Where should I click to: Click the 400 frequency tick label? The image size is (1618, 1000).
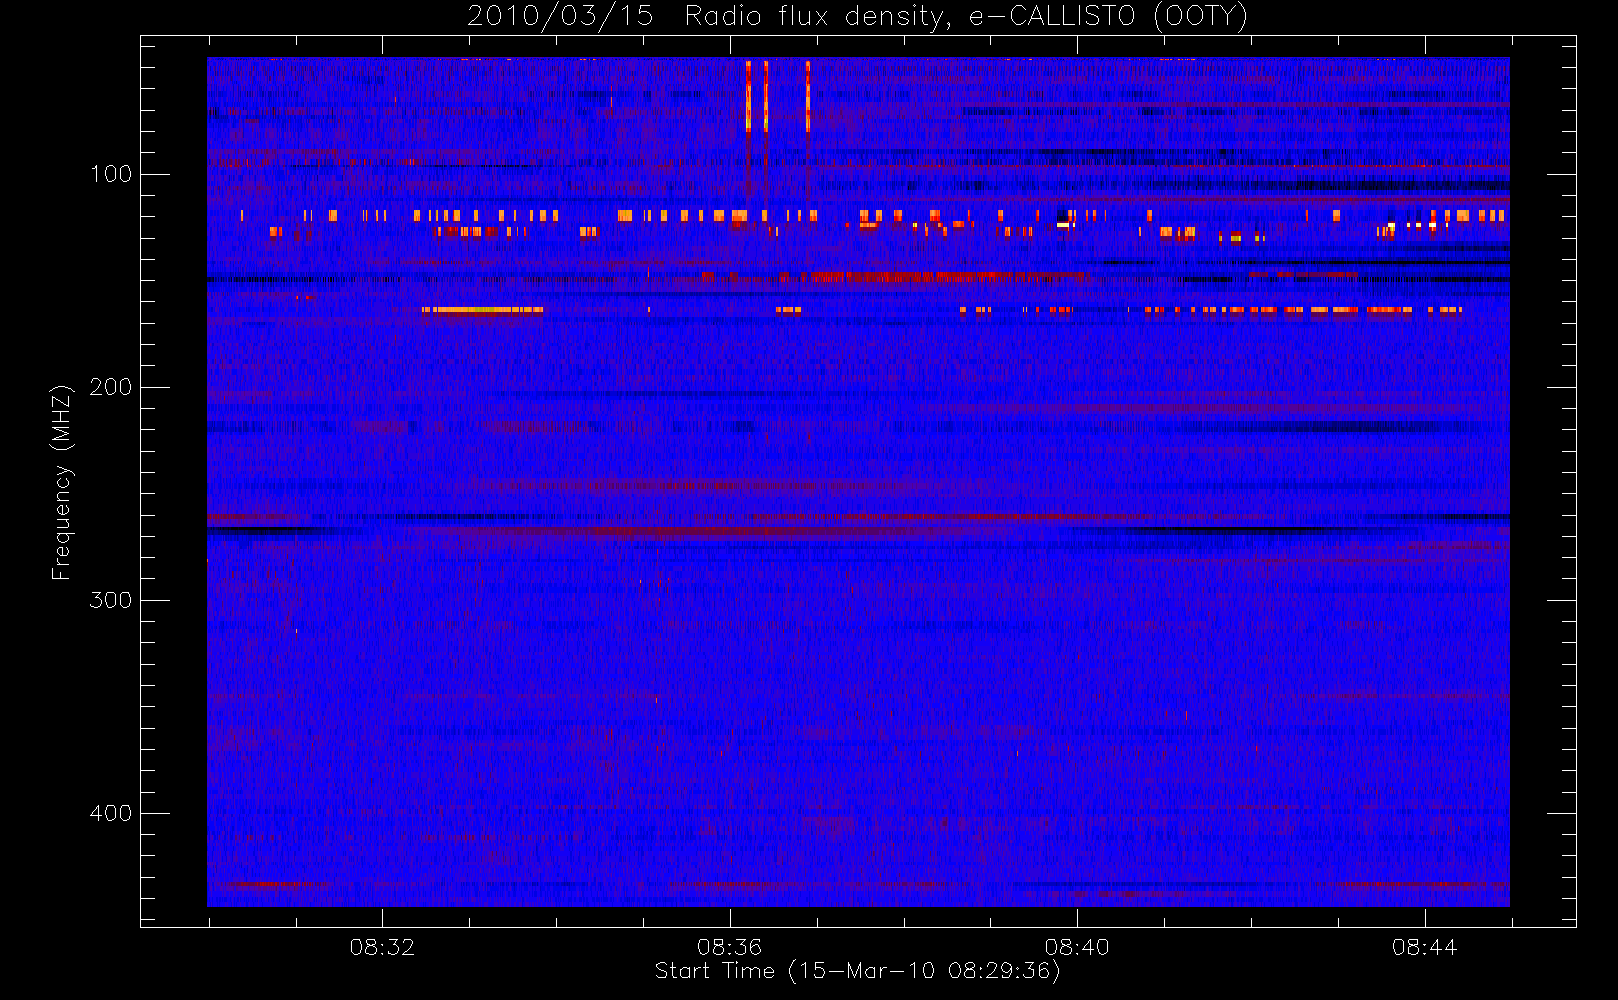coord(111,813)
